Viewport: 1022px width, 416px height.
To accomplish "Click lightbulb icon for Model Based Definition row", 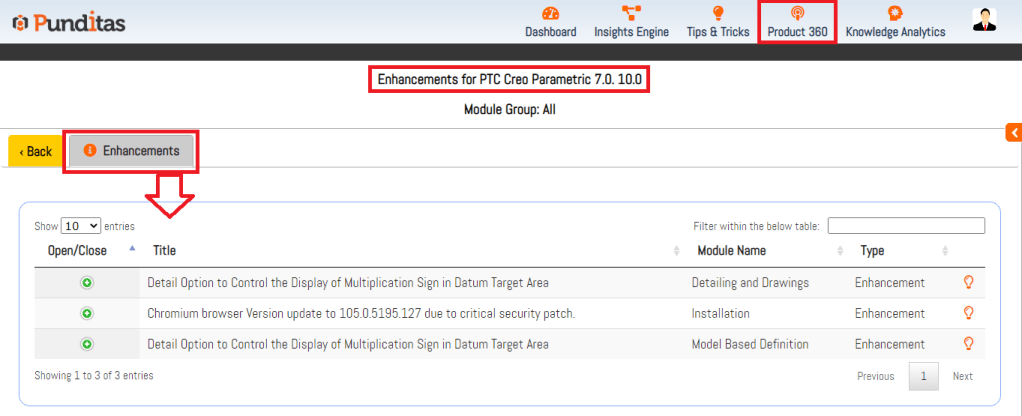I will 967,343.
